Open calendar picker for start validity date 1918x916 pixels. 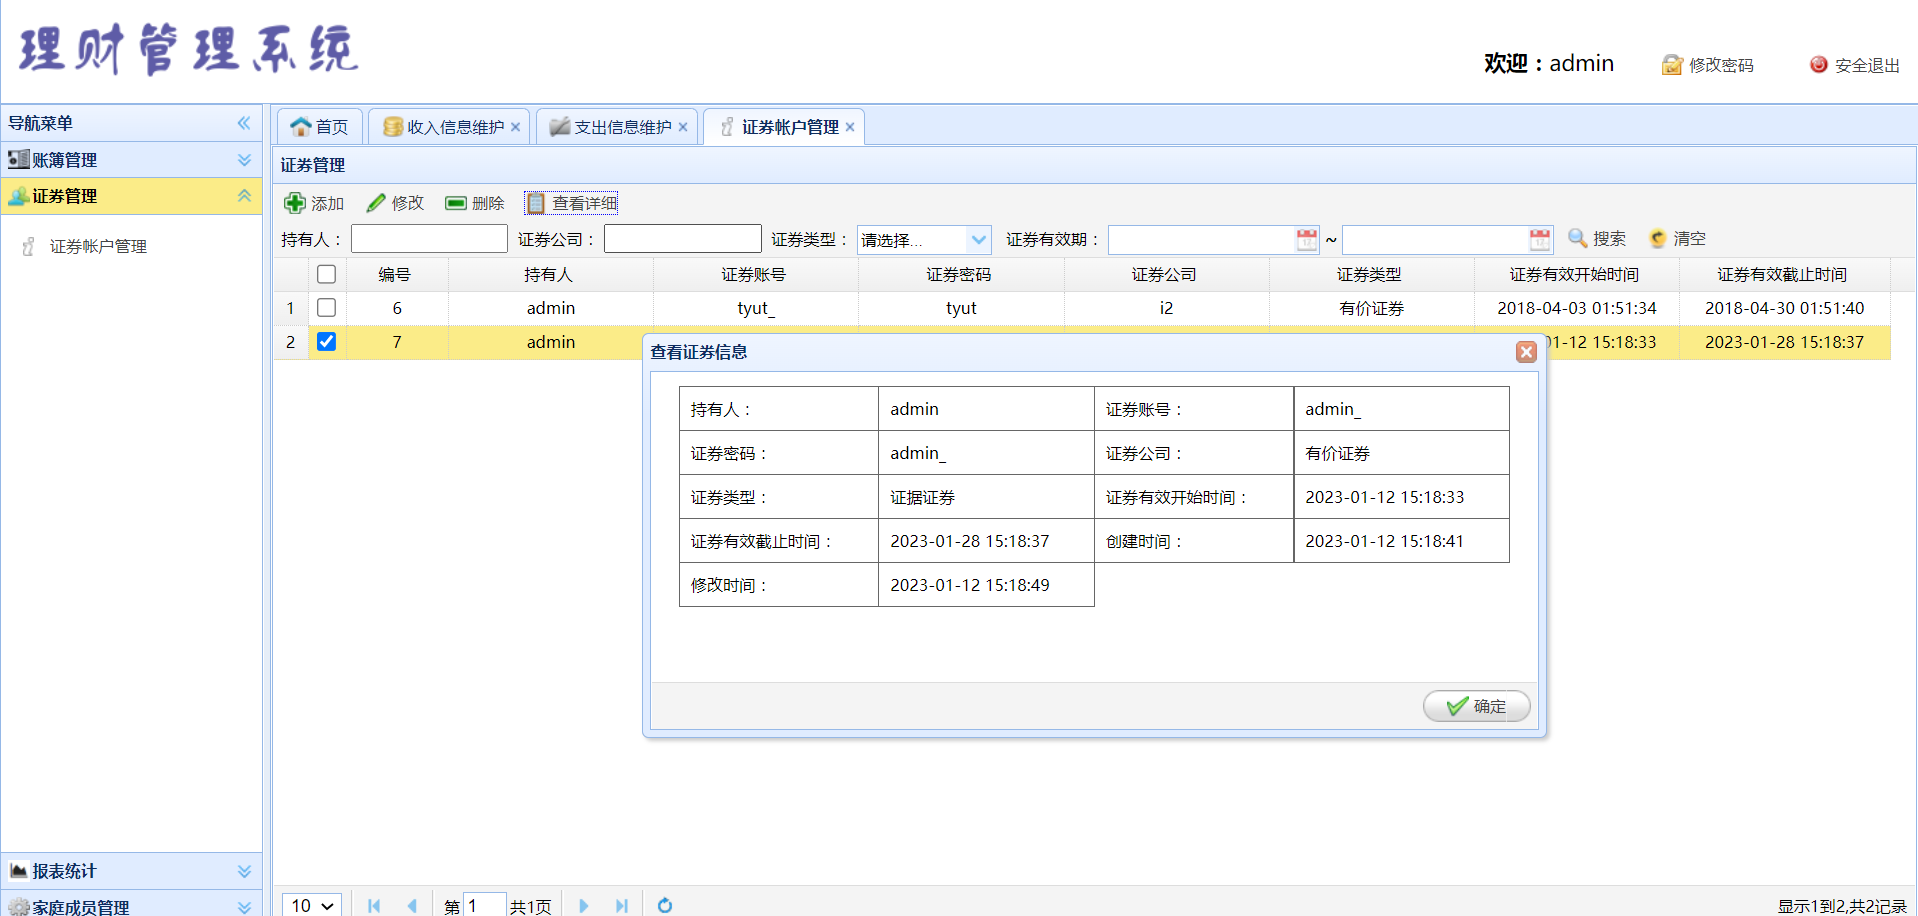(x=1306, y=239)
